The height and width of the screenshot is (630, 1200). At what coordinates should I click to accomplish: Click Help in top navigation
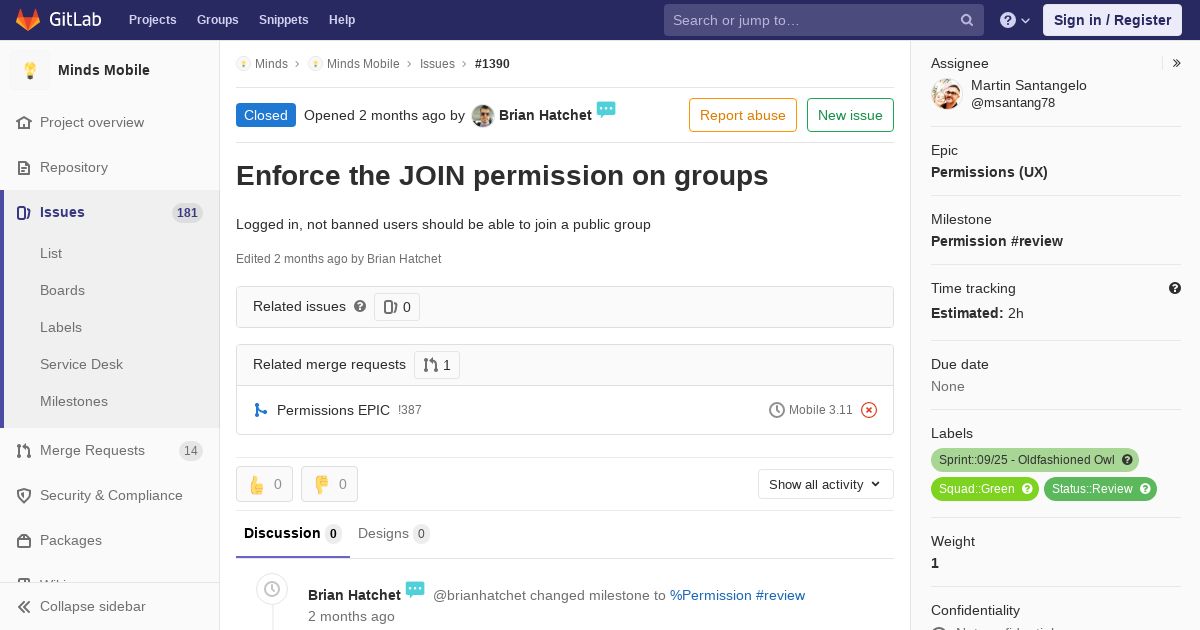coord(342,20)
